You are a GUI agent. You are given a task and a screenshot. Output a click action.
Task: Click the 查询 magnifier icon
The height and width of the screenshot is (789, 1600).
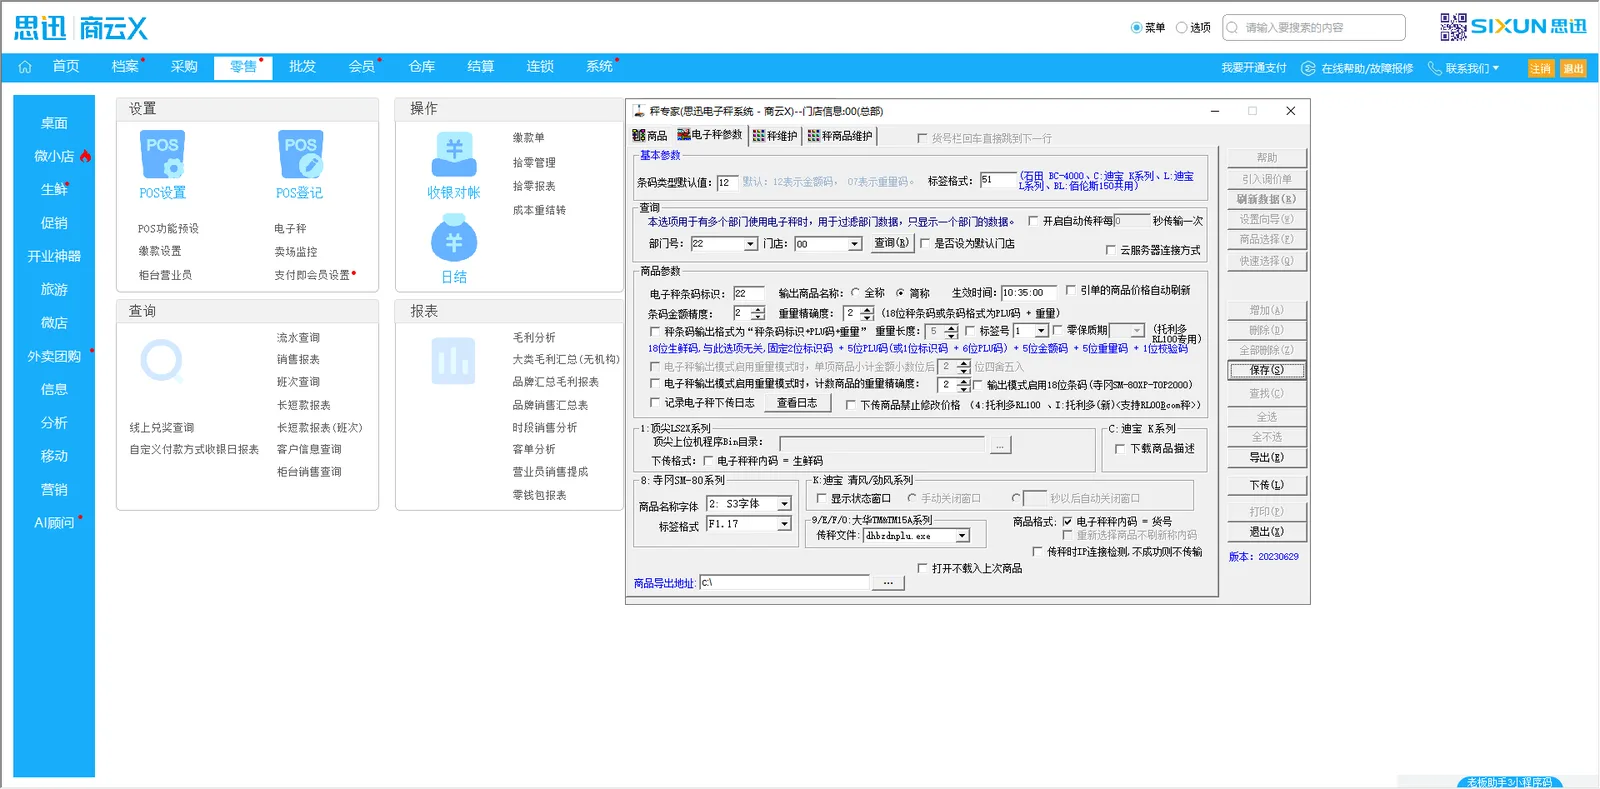coord(162,361)
